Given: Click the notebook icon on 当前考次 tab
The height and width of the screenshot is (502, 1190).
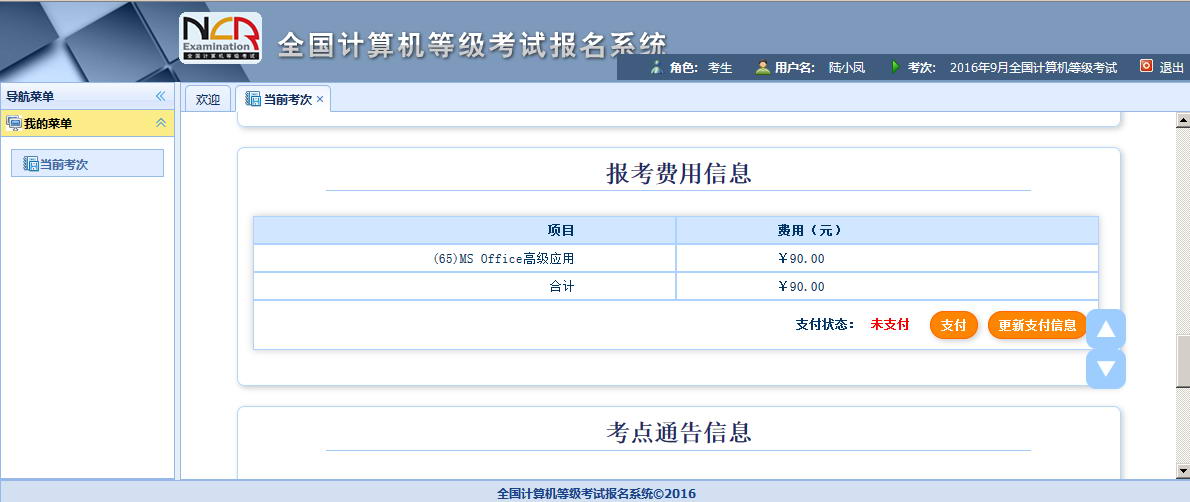Looking at the screenshot, I should pos(253,99).
